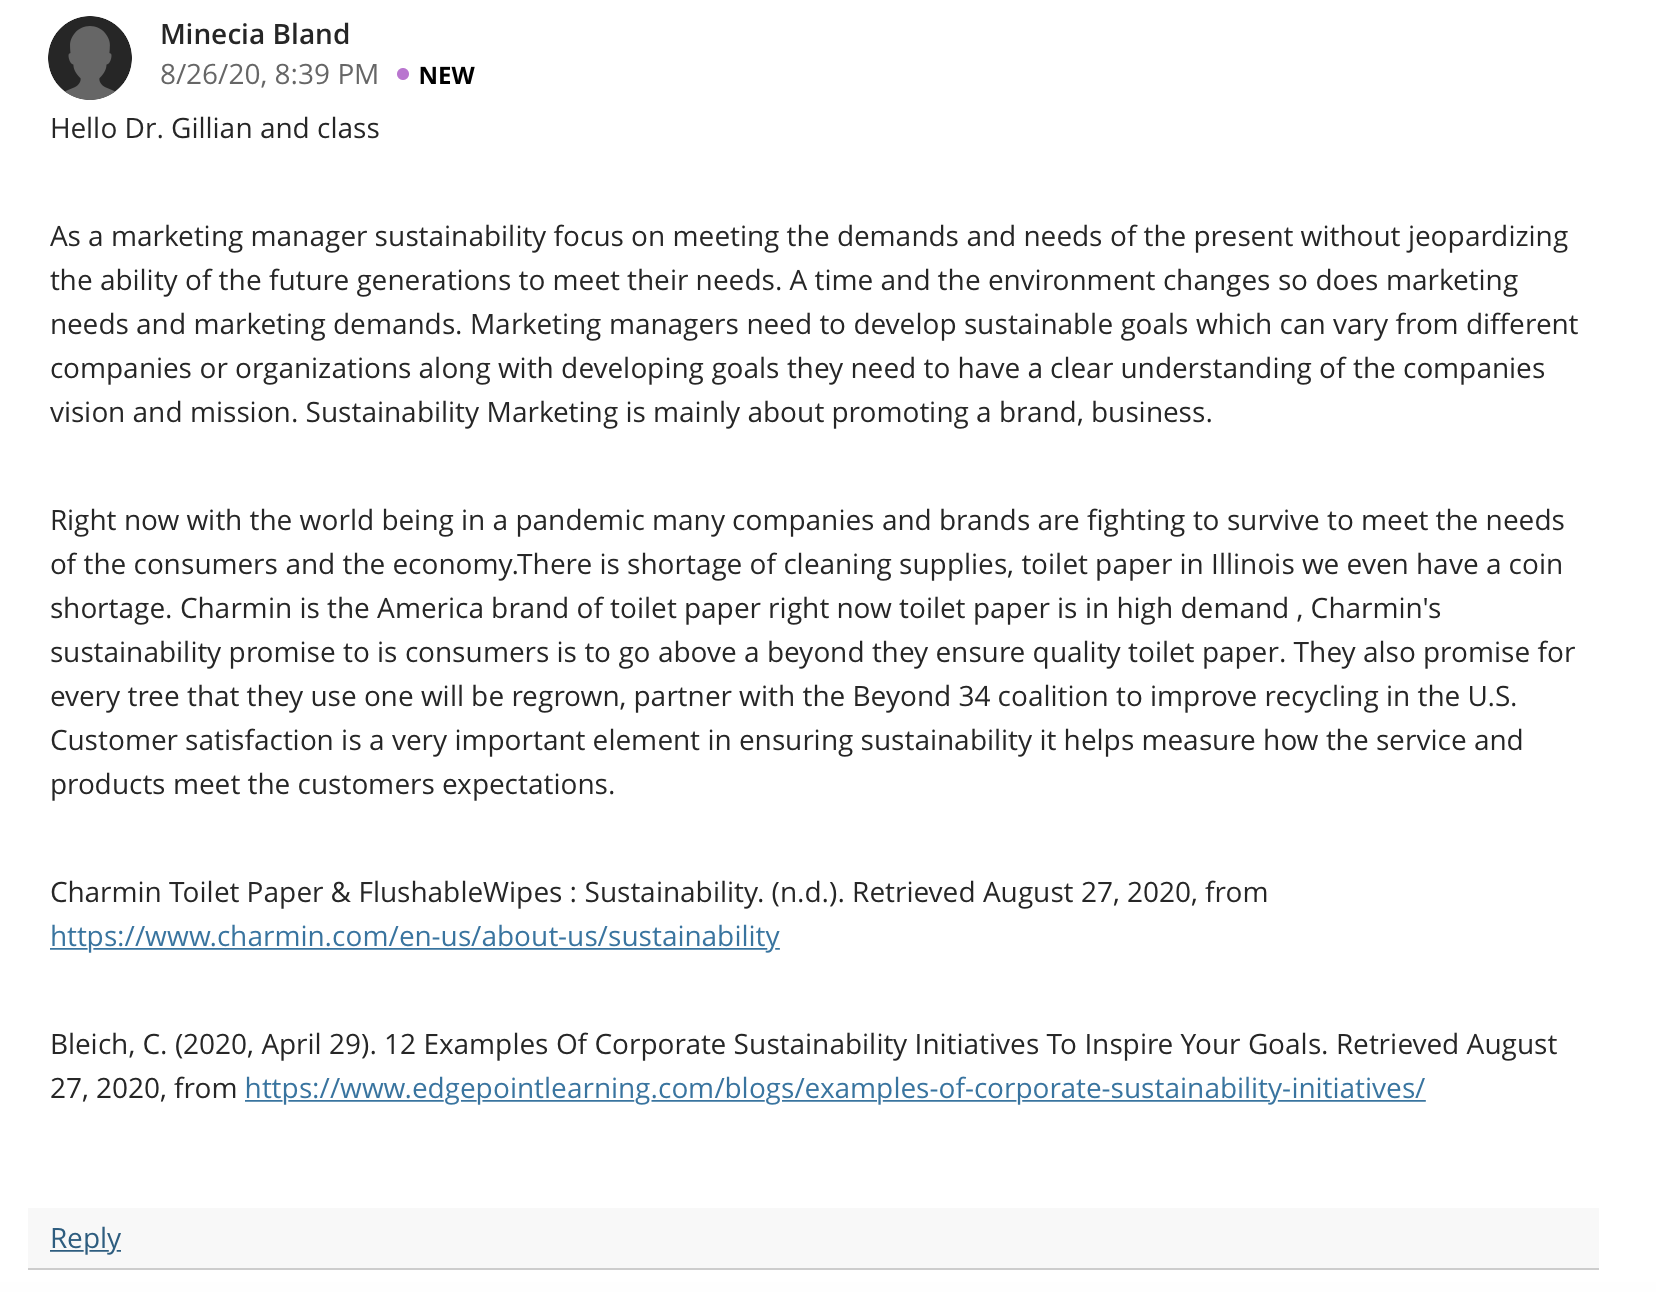Click Minecia Bland's profile avatar
The width and height of the screenshot is (1656, 1292).
coord(90,58)
